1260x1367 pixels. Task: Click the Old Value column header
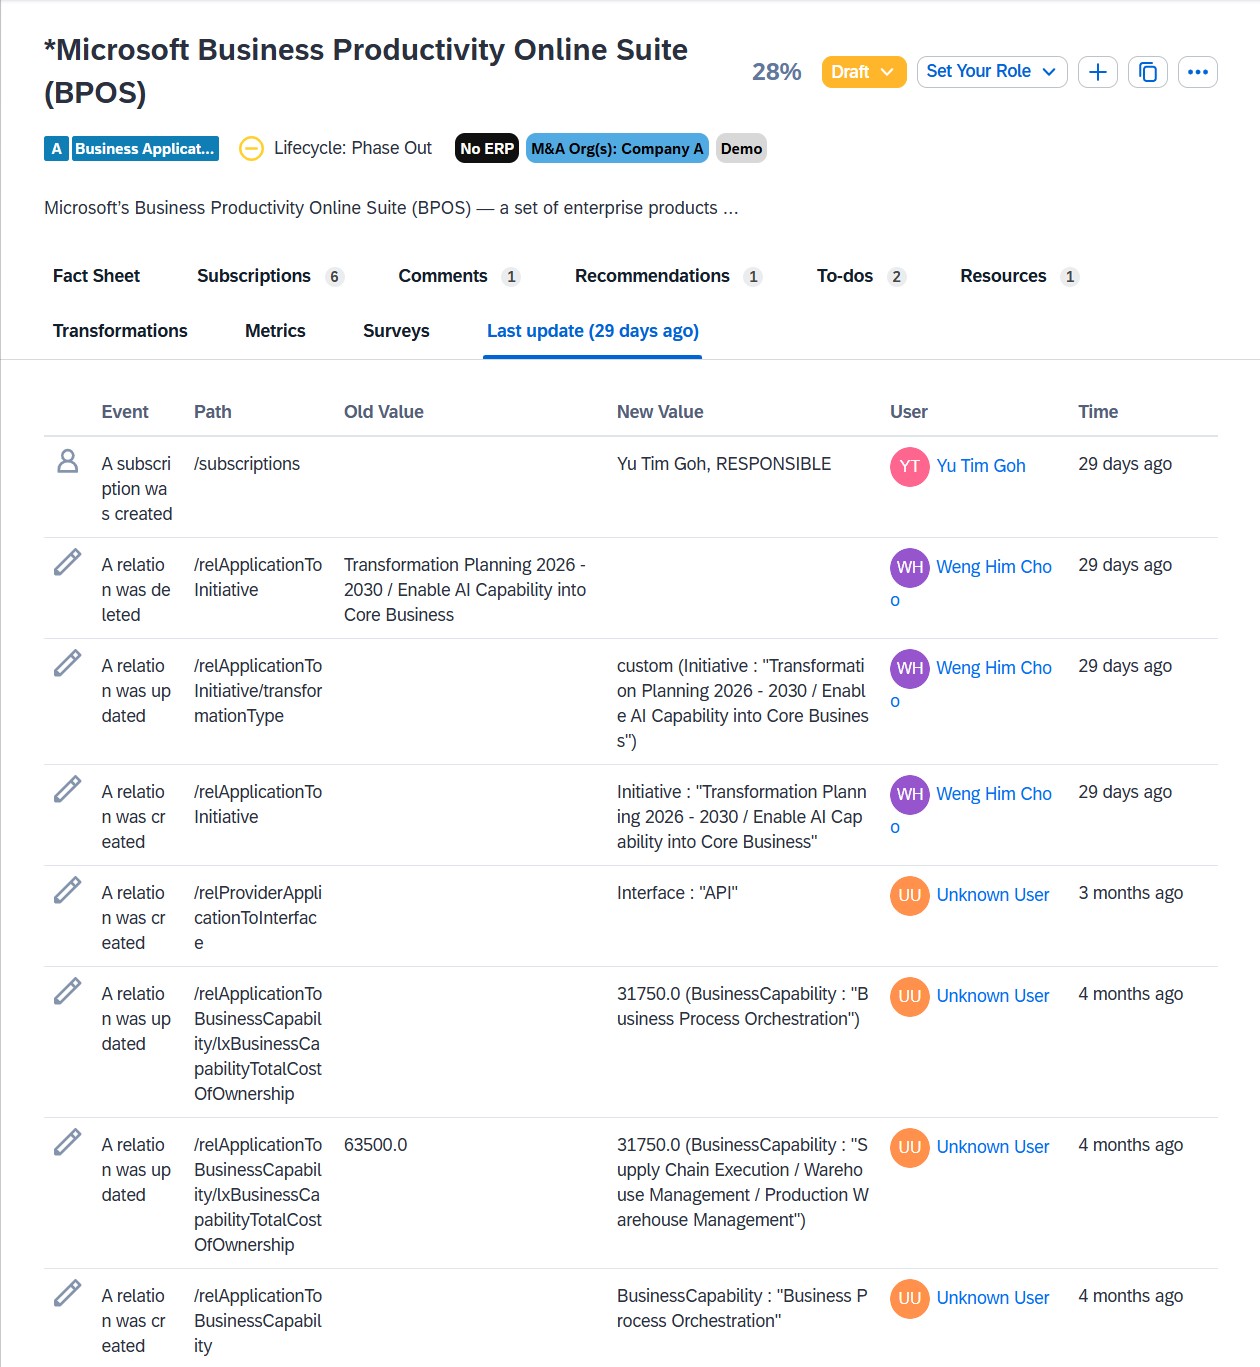click(384, 412)
